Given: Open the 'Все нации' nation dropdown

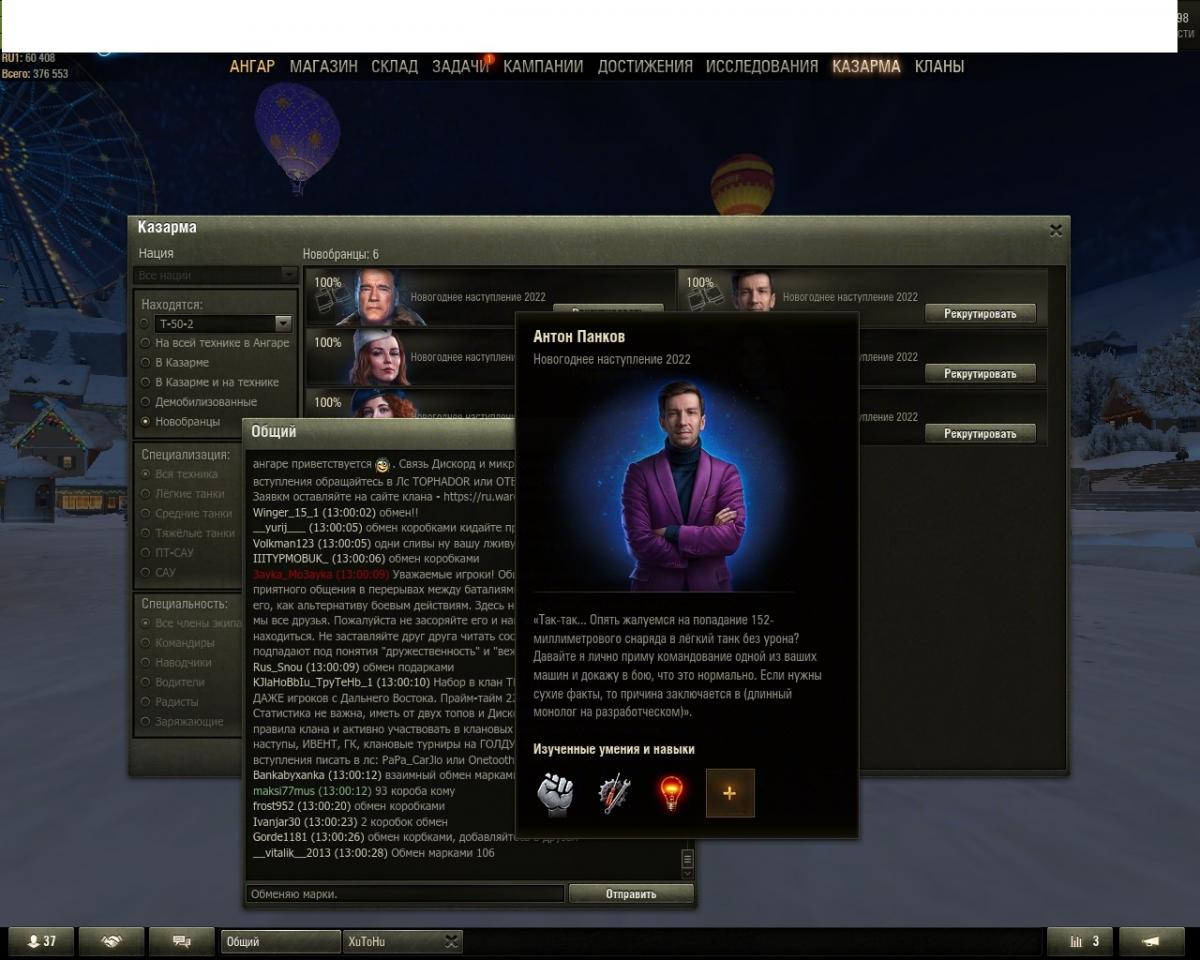Looking at the screenshot, I should pos(216,275).
